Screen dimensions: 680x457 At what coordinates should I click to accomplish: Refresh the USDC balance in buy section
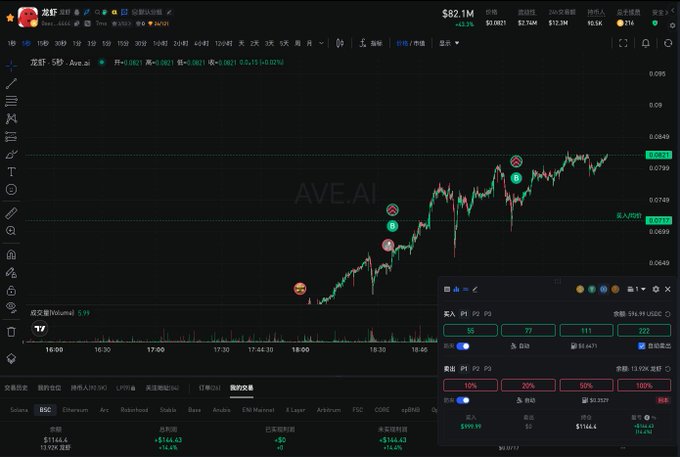click(x=668, y=314)
